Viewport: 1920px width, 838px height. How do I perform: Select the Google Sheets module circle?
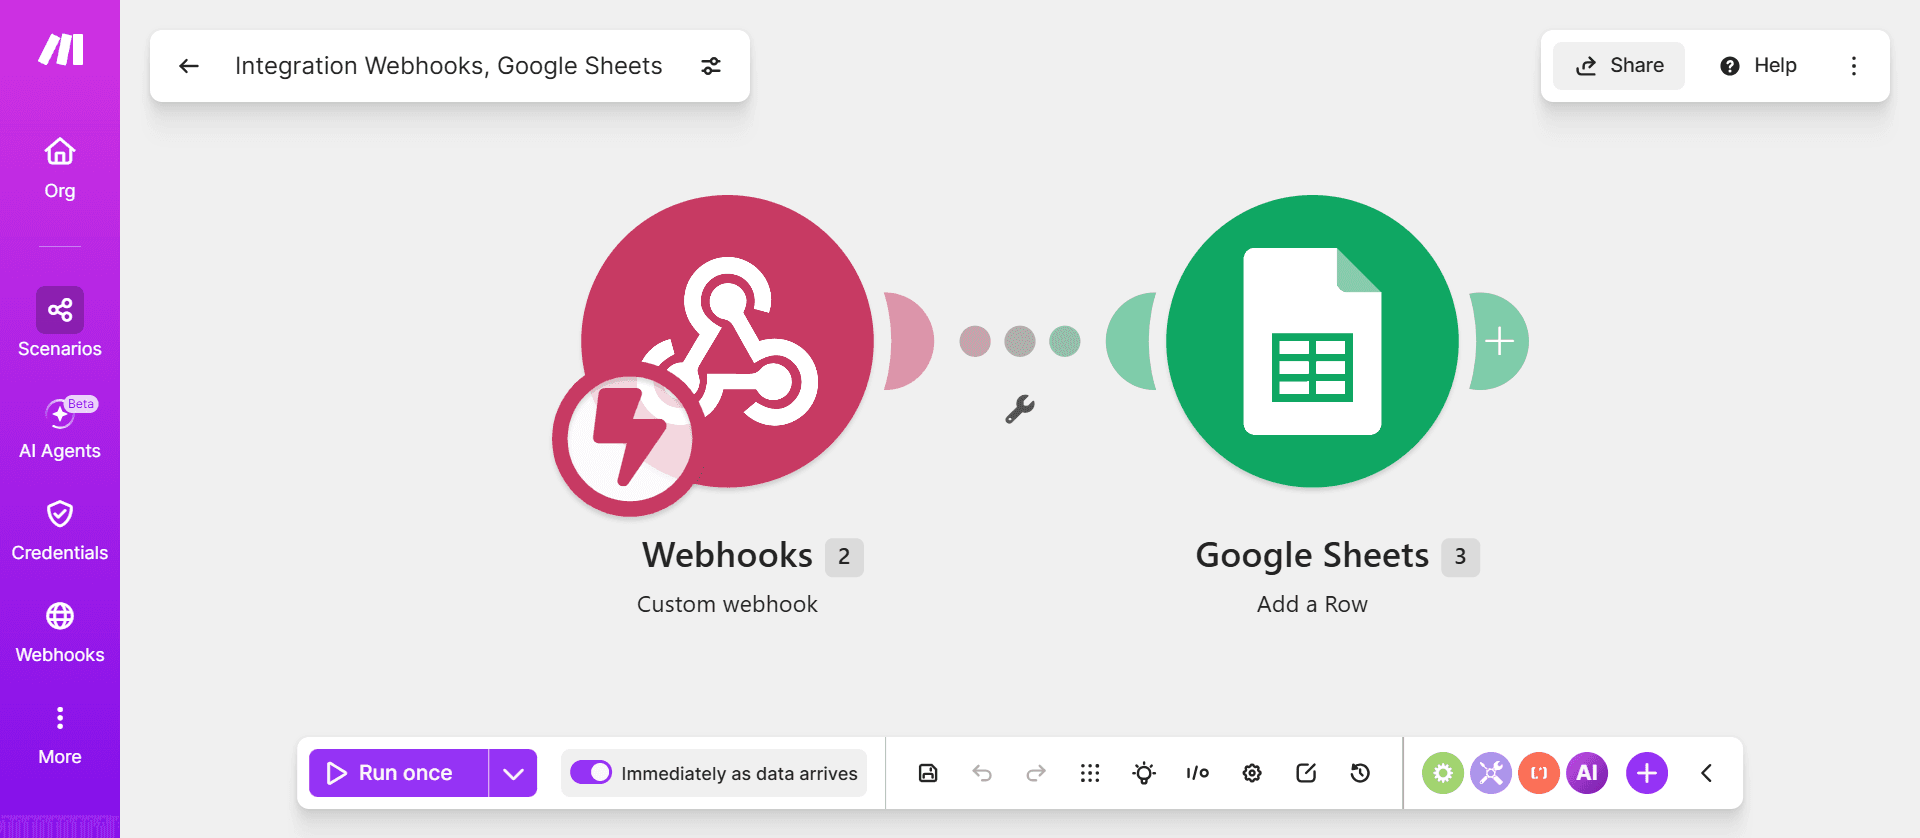[1312, 341]
